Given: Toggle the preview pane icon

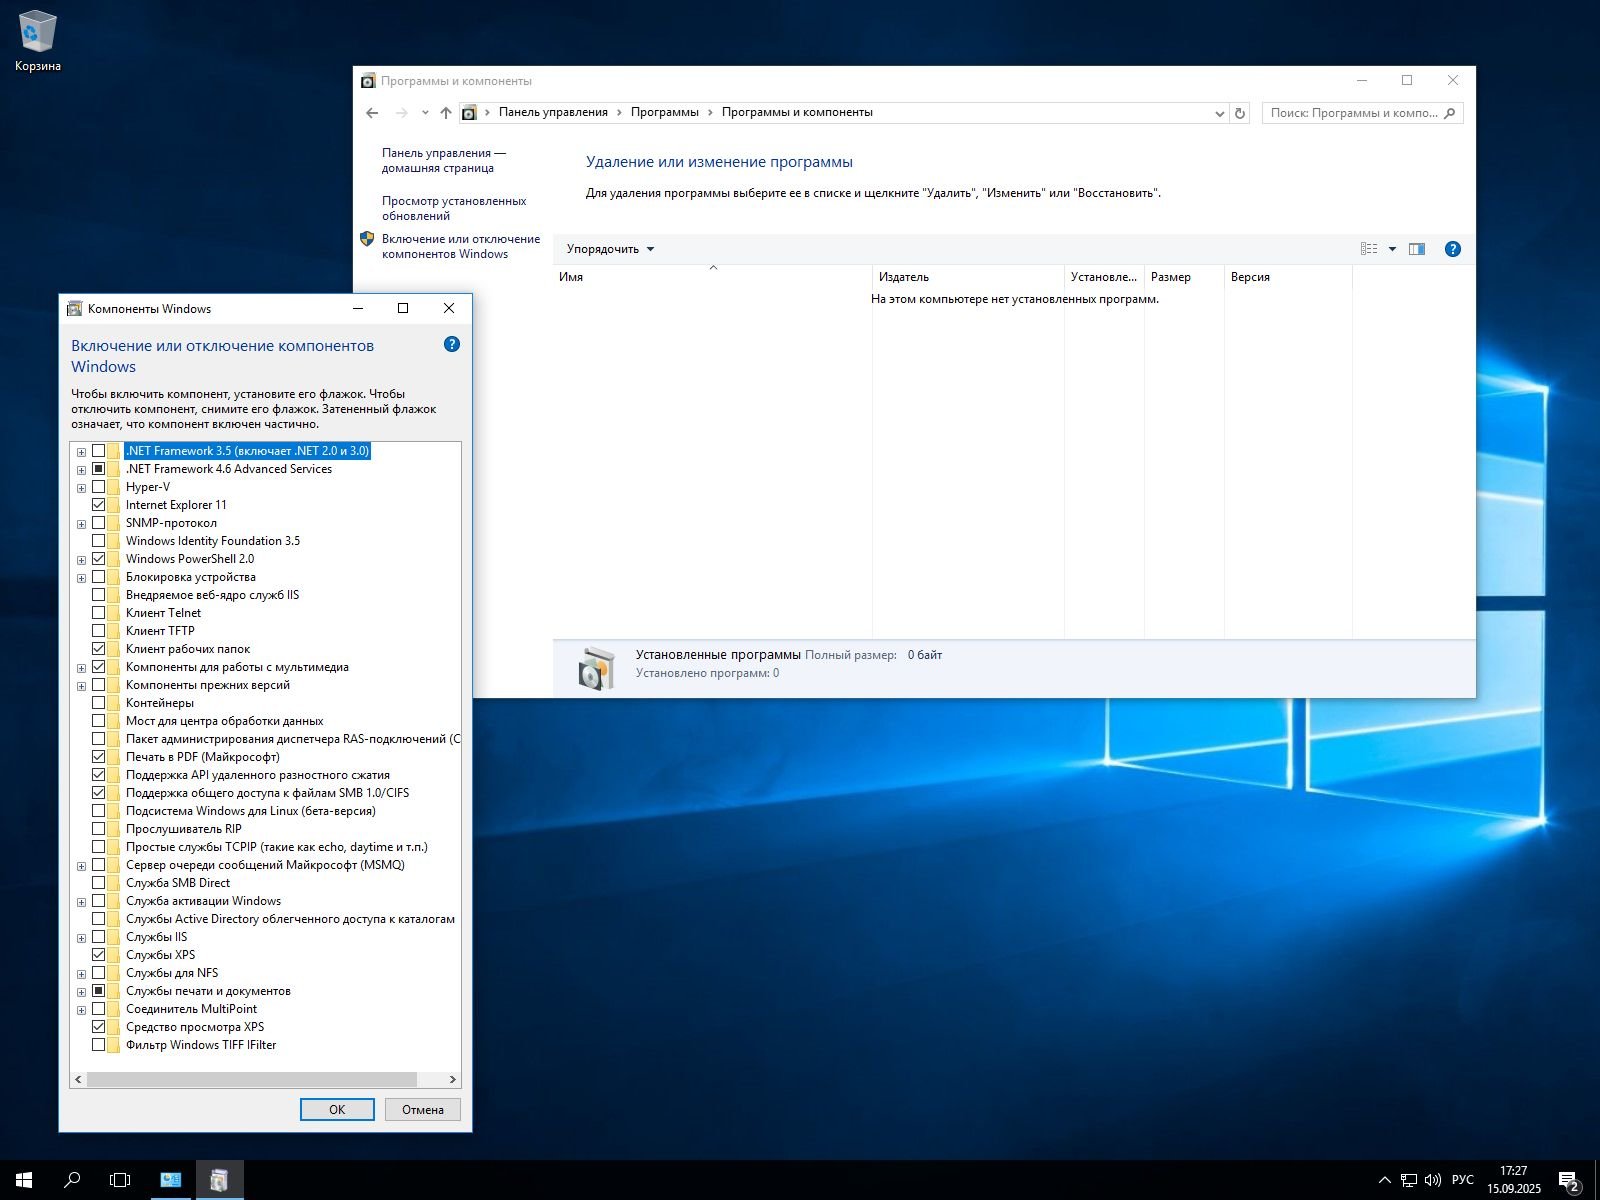Looking at the screenshot, I should point(1417,249).
